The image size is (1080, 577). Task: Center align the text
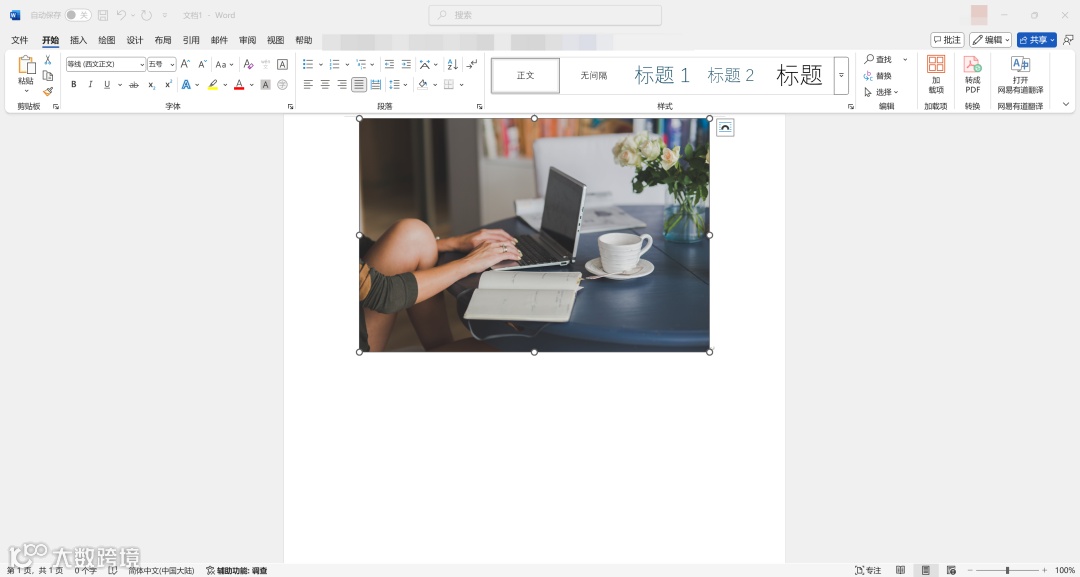[325, 85]
